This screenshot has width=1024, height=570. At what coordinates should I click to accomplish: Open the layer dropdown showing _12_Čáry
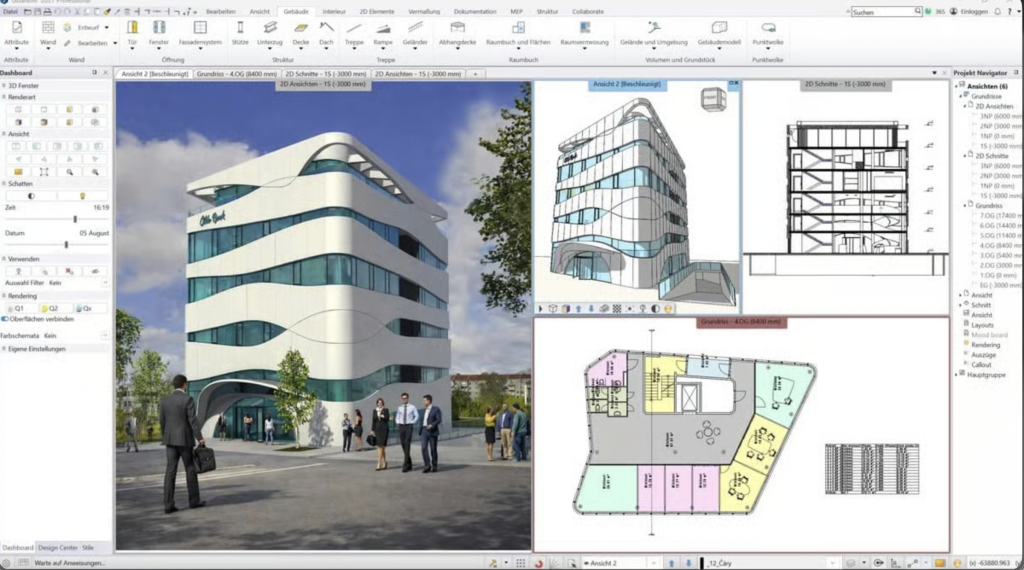pos(832,563)
